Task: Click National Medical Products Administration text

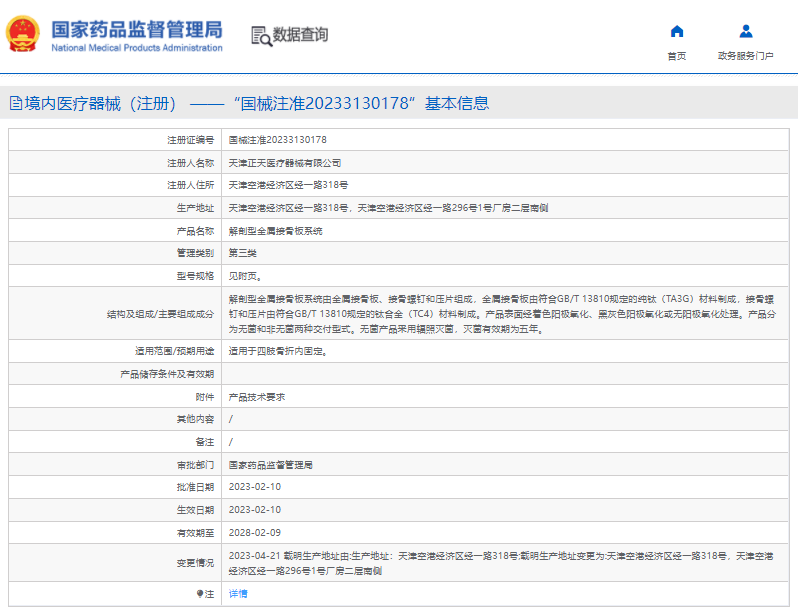Action: (x=137, y=48)
